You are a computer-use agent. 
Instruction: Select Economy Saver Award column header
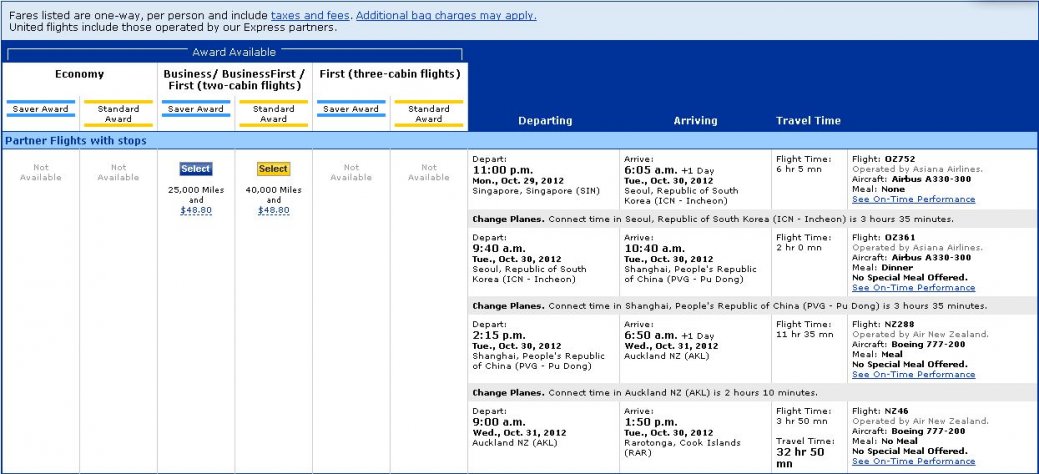41,109
